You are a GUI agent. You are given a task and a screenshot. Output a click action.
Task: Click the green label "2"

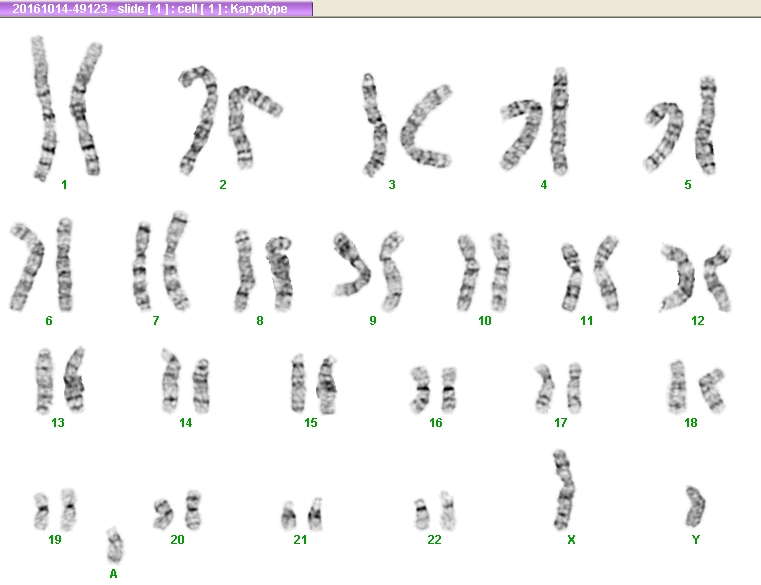223,184
